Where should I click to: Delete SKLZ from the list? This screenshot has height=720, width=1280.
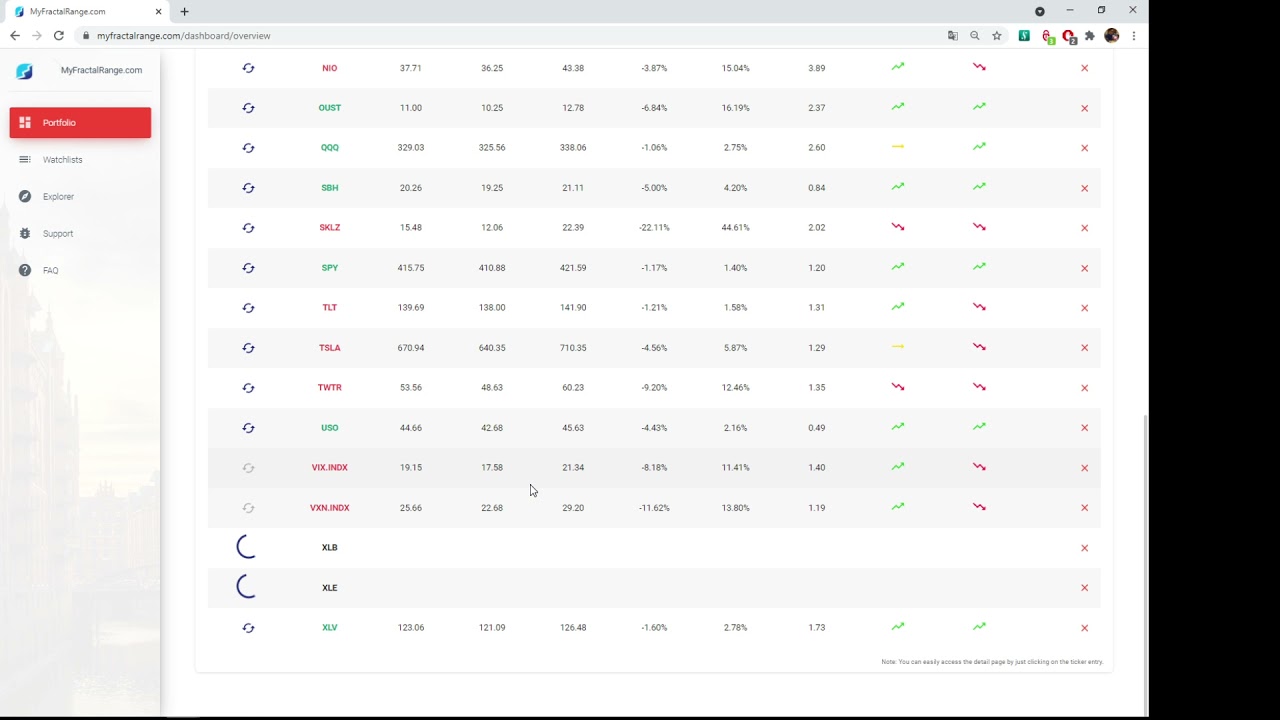coord(1084,228)
